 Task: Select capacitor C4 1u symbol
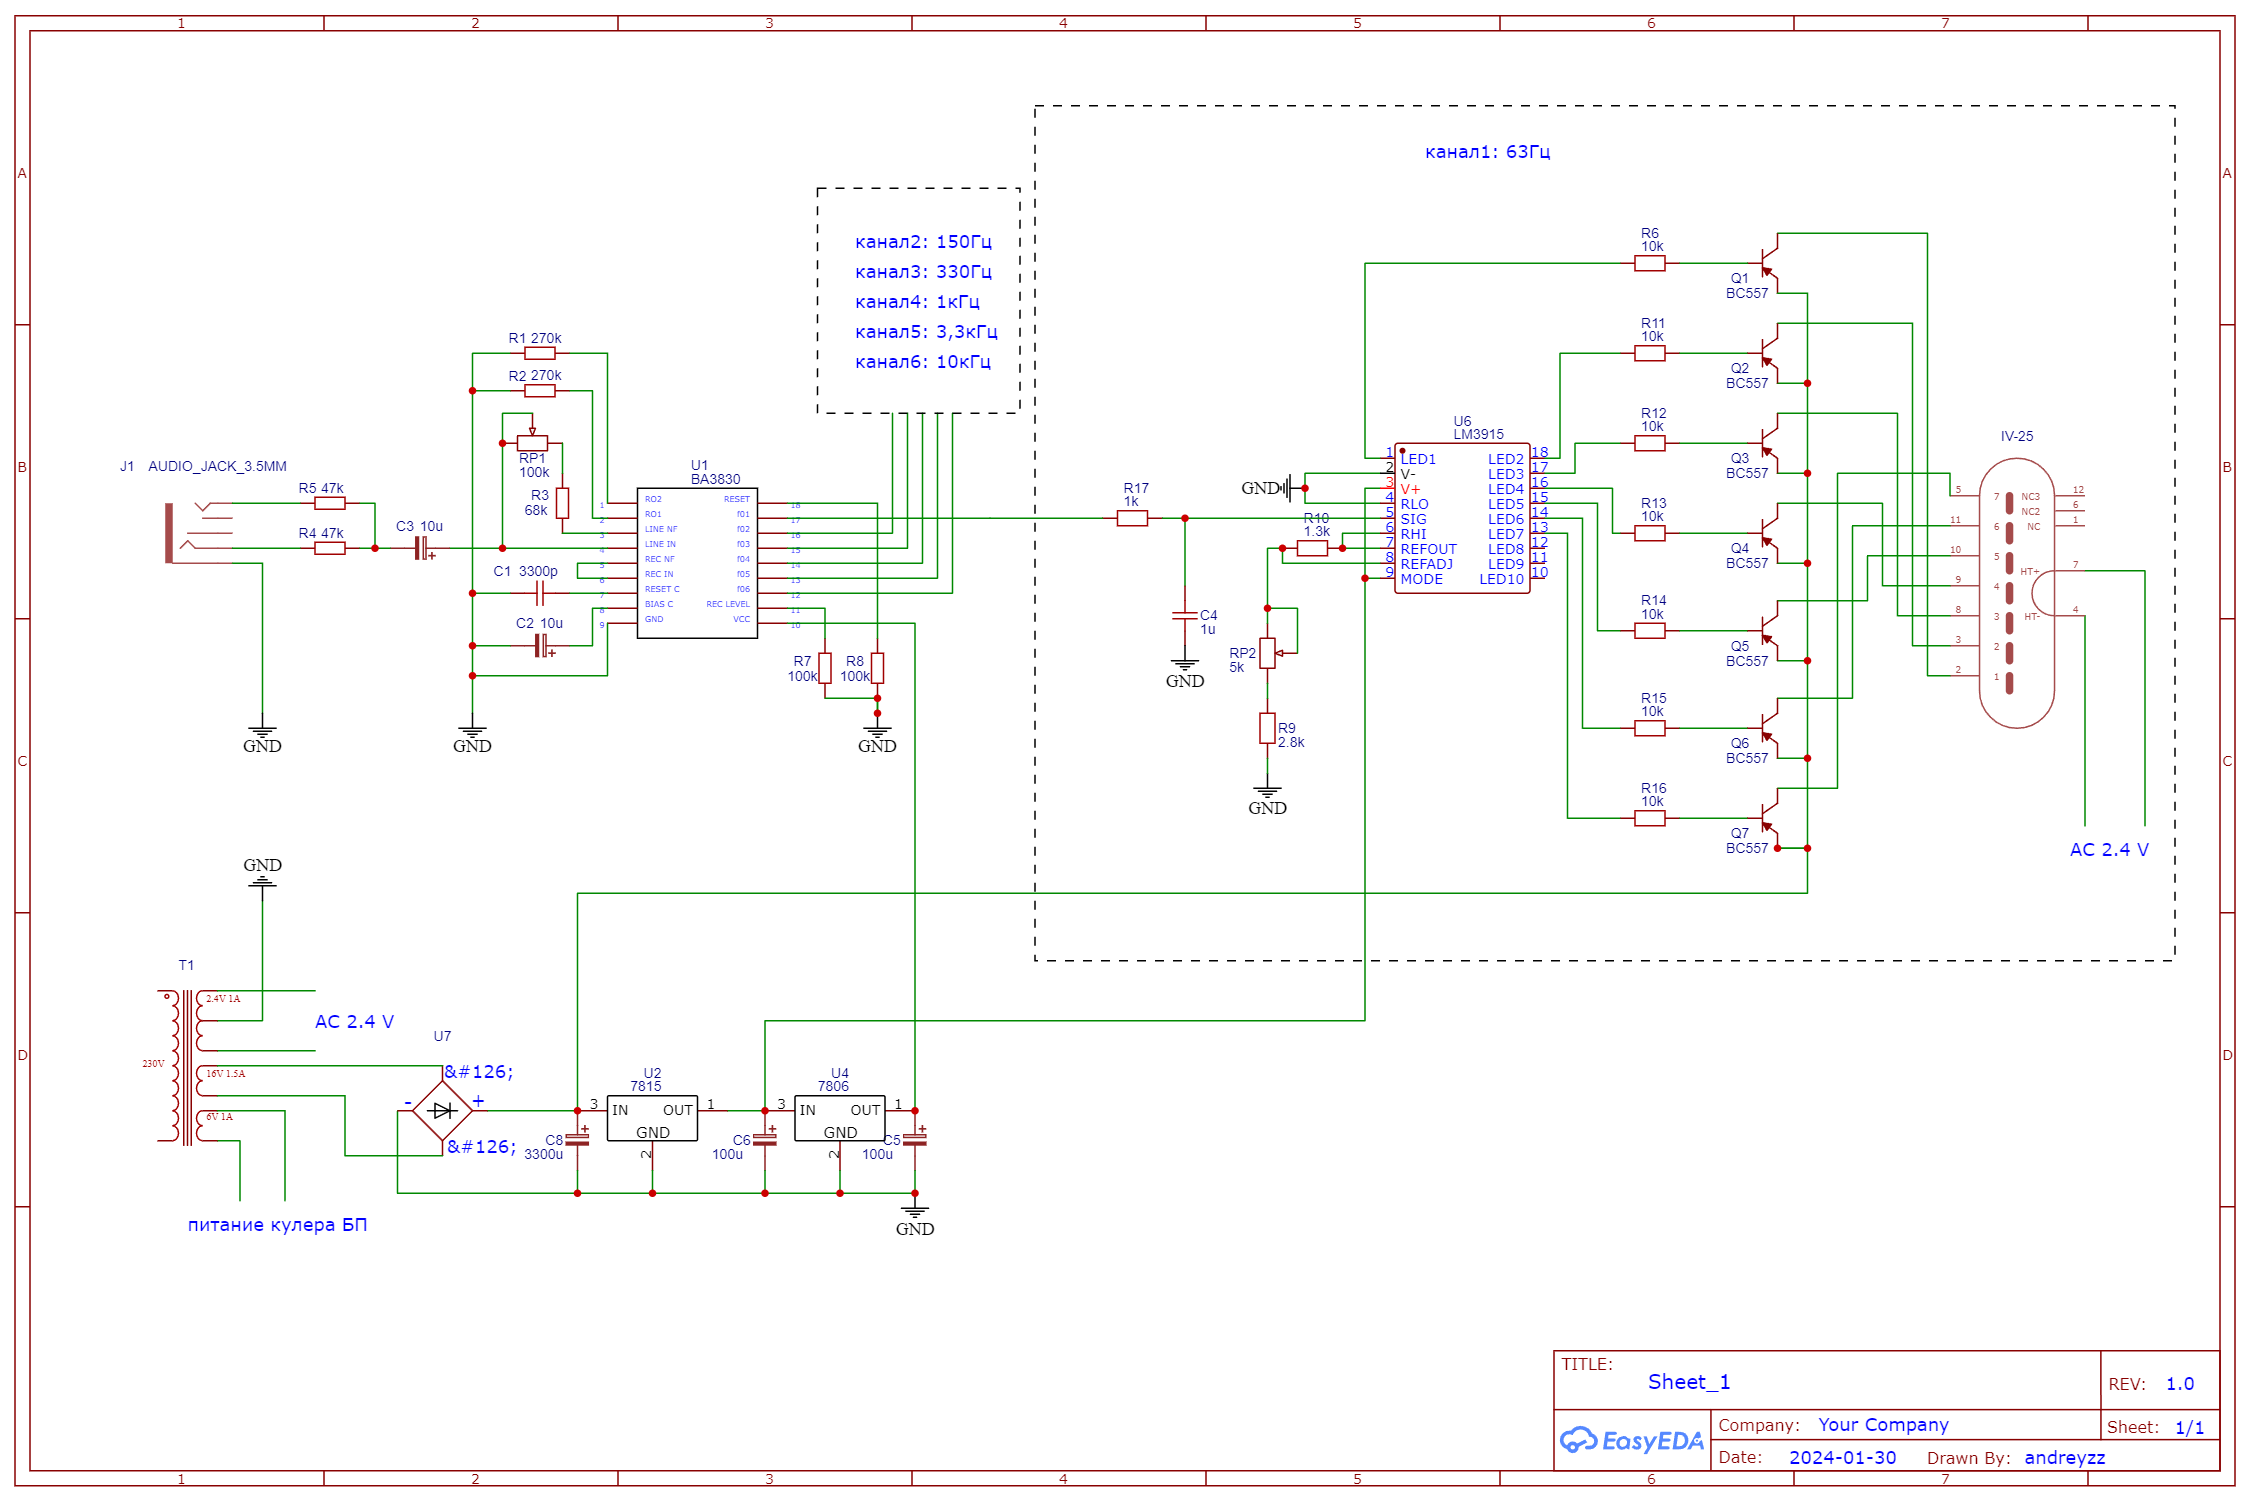[x=1185, y=616]
